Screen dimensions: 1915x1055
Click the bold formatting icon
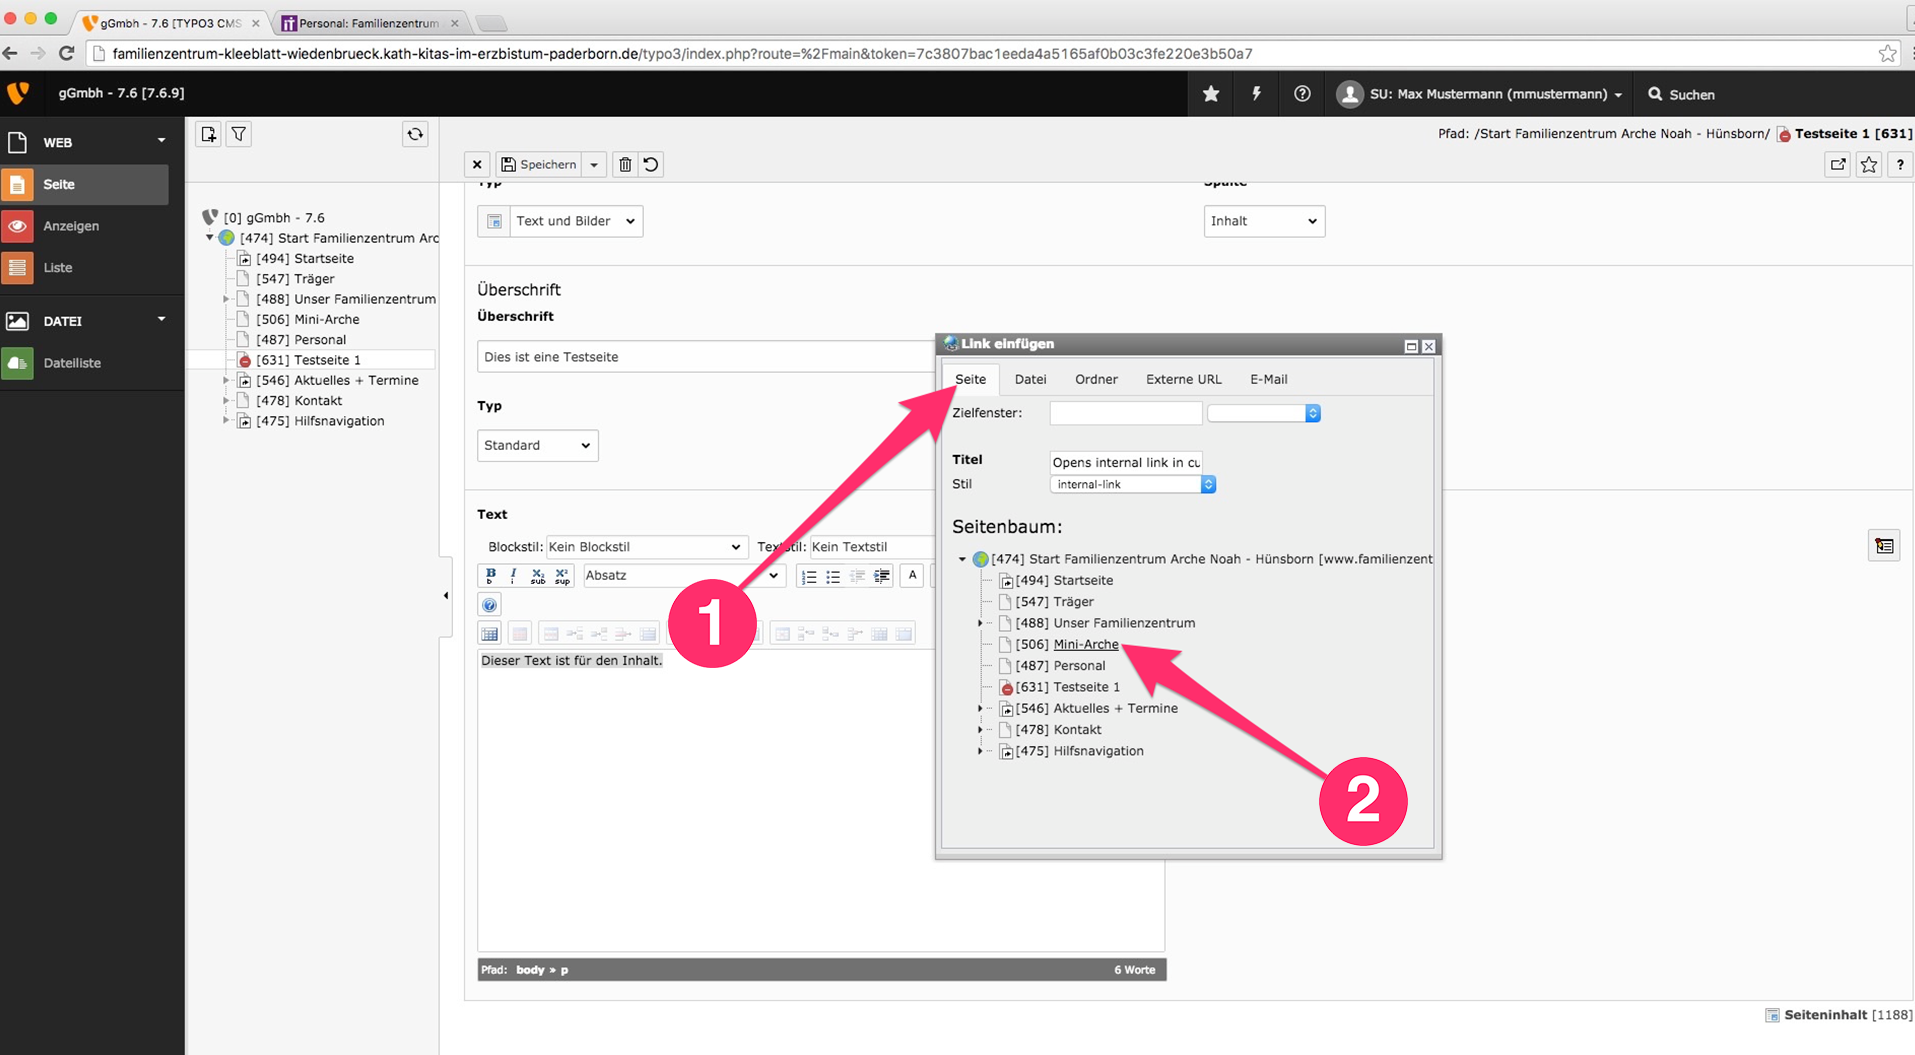(x=490, y=575)
